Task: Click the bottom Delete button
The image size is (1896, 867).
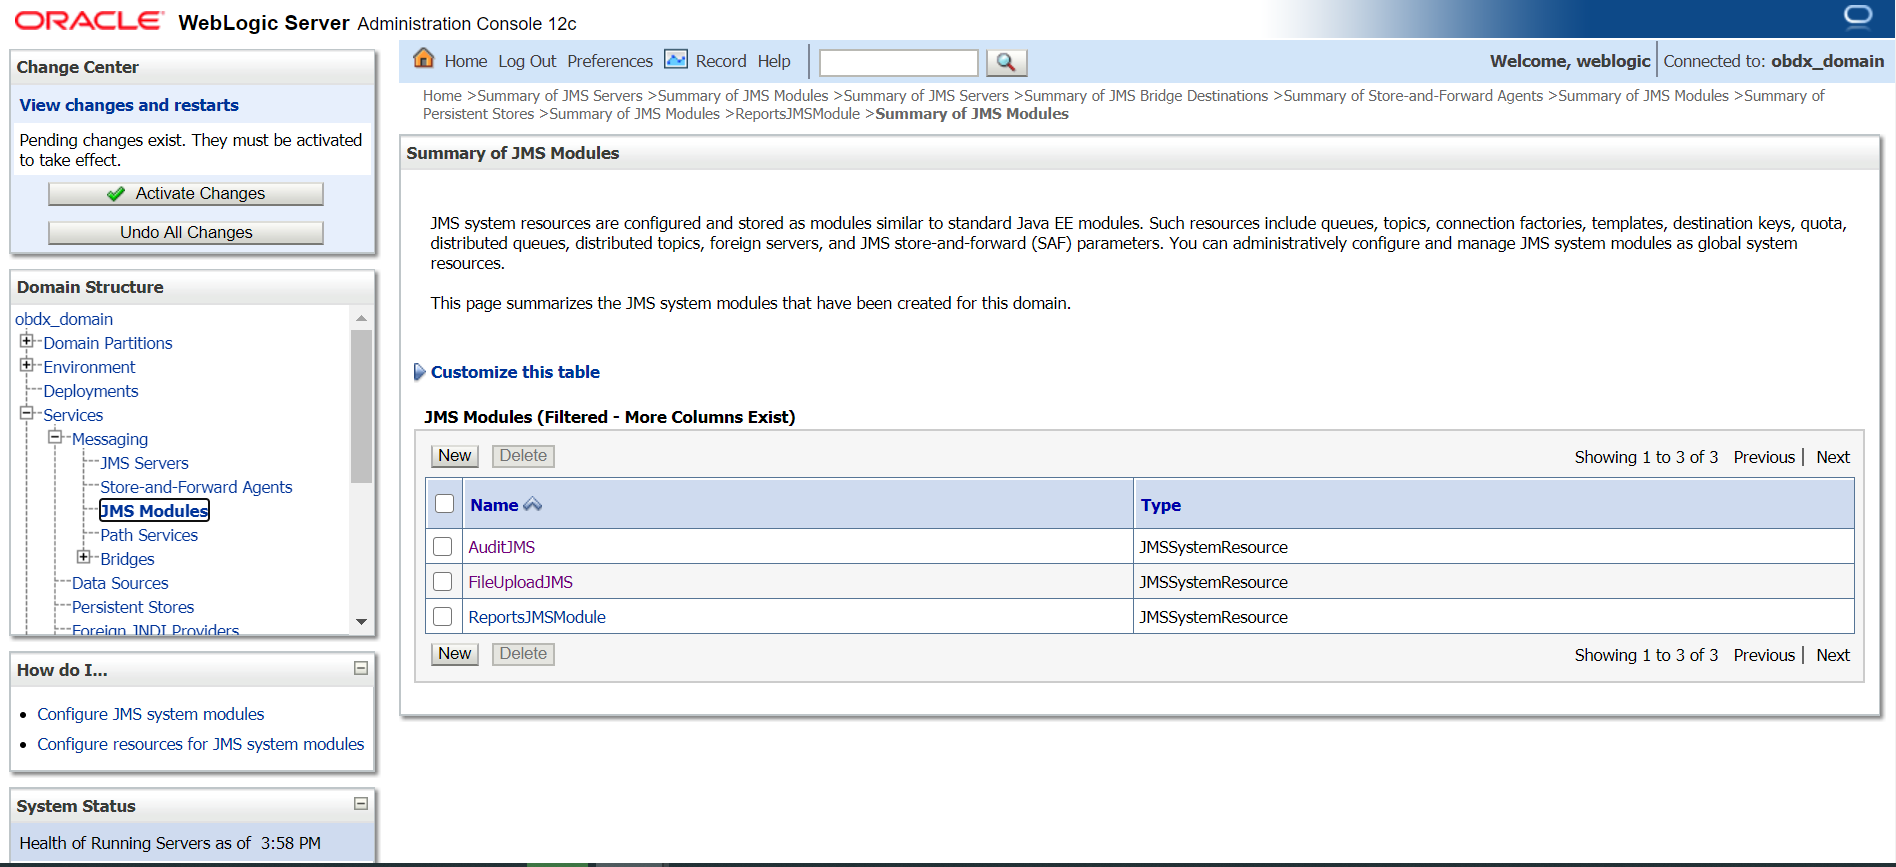Action: [523, 654]
